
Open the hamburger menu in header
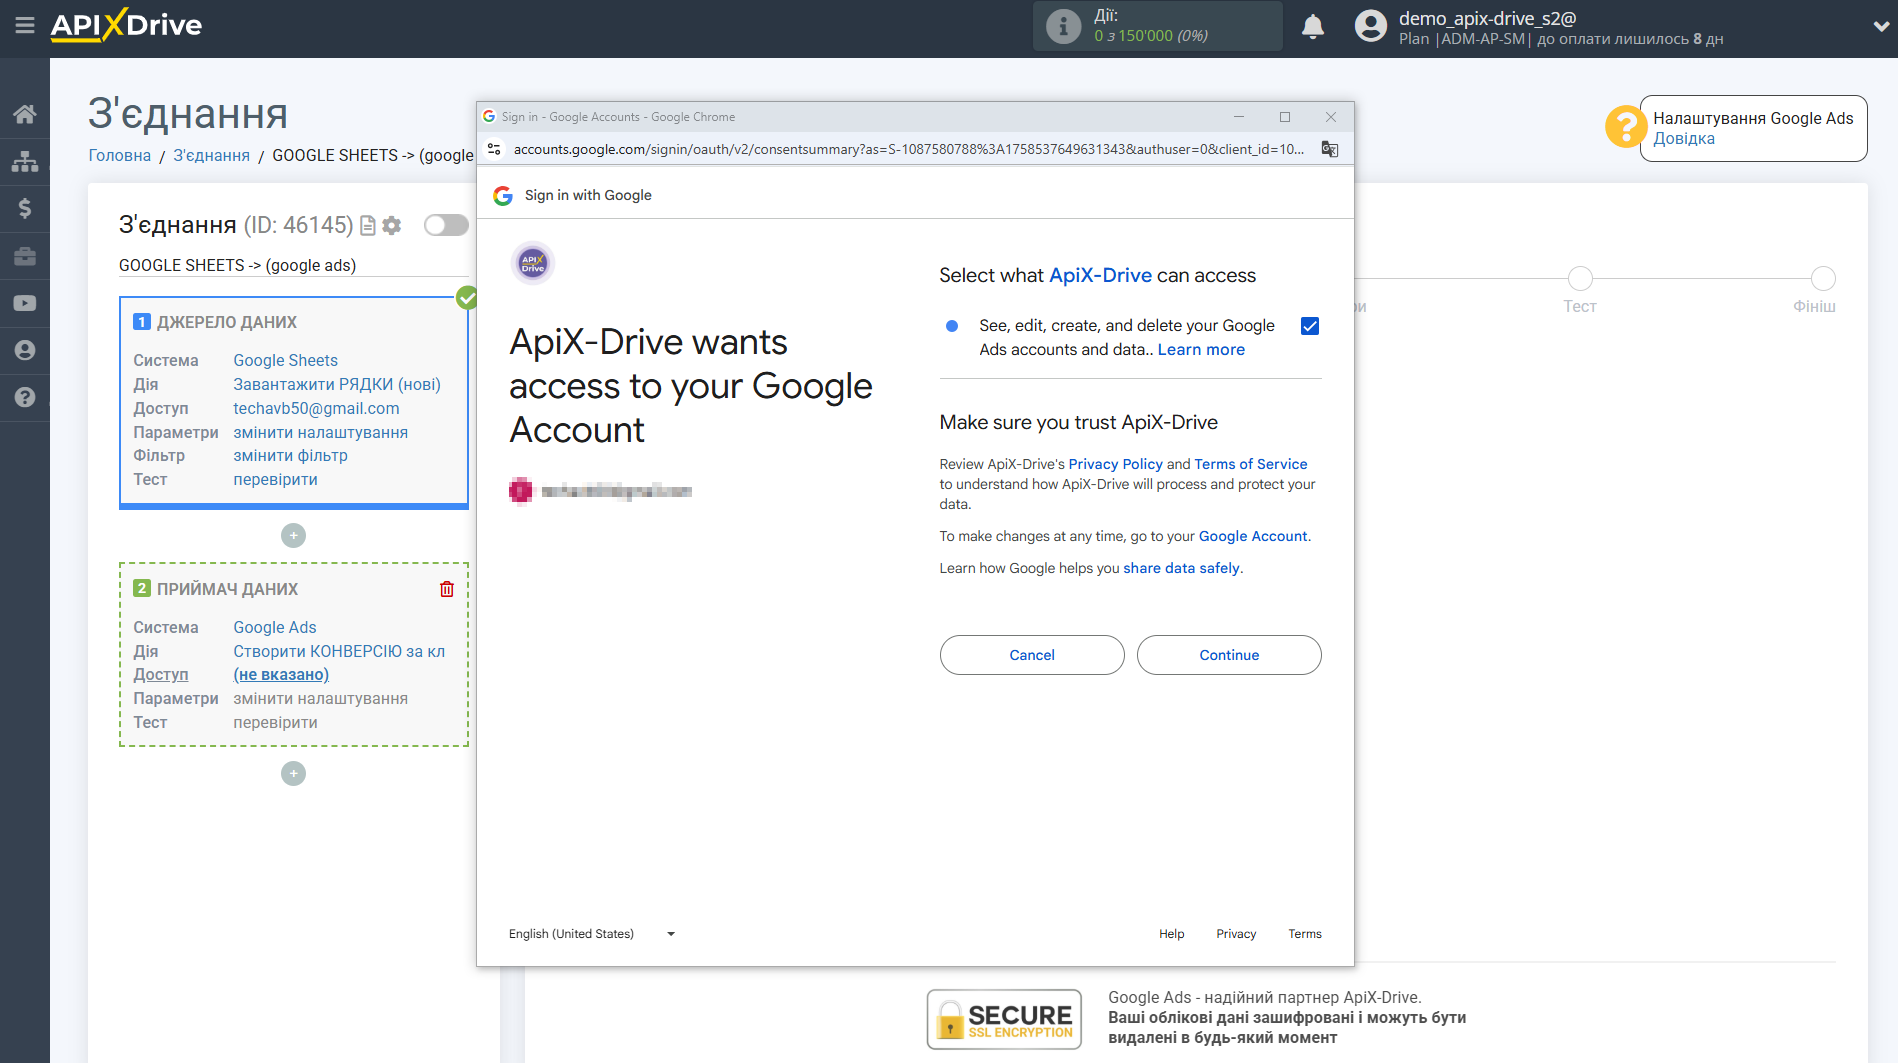(24, 25)
